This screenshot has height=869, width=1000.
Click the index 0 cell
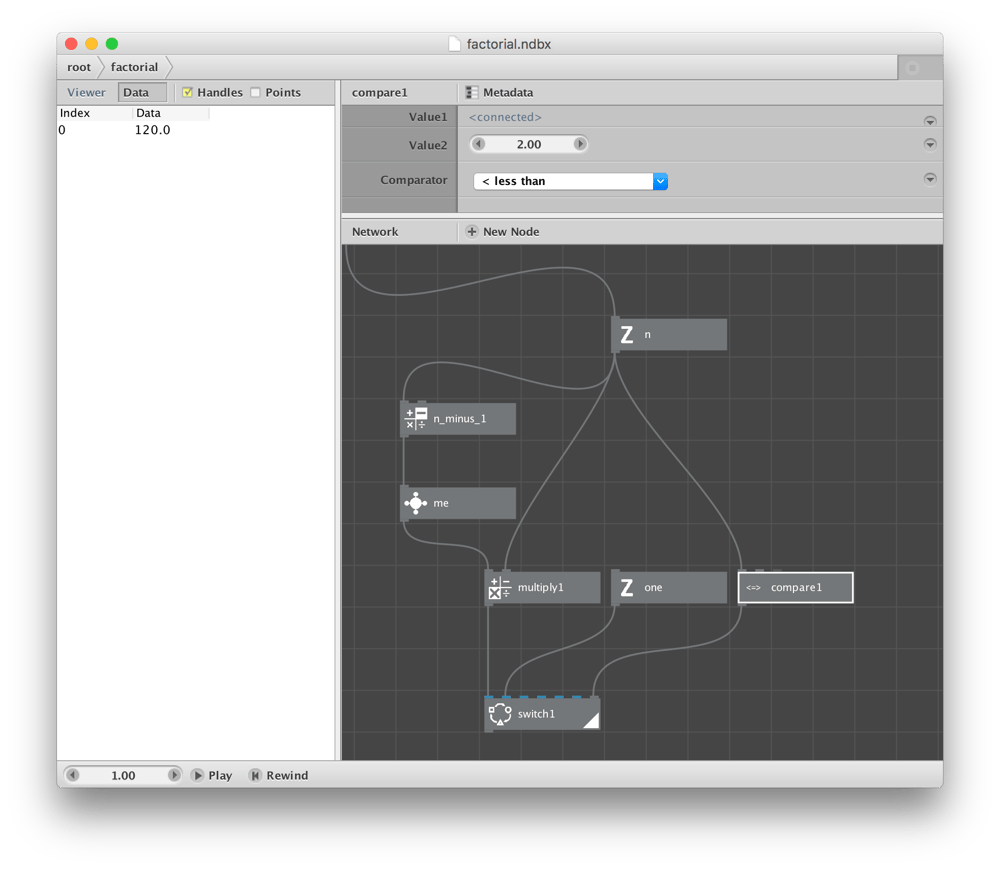(x=62, y=130)
